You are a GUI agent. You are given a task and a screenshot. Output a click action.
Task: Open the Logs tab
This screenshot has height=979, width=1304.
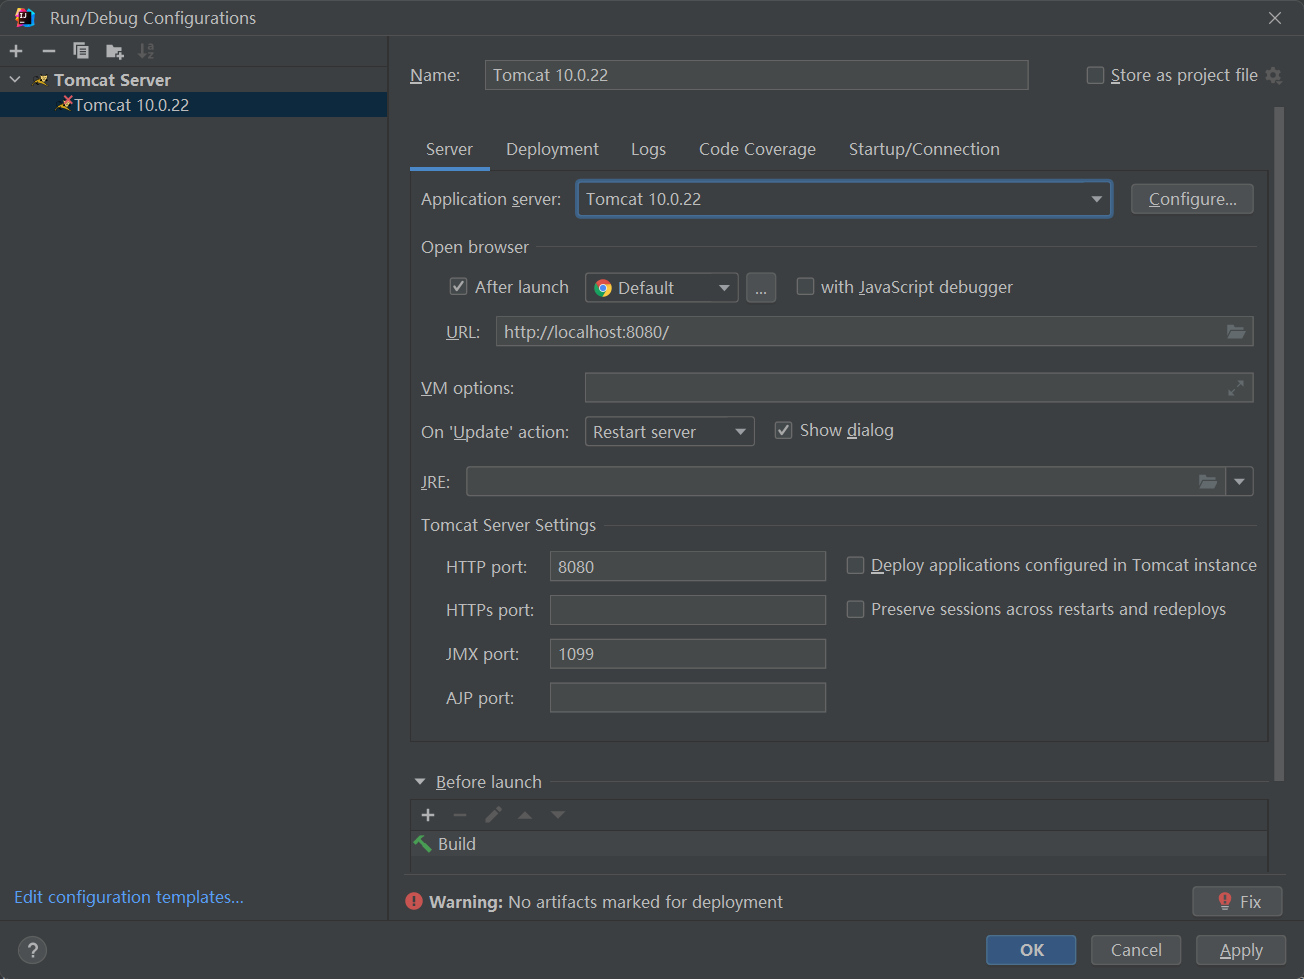click(x=648, y=149)
